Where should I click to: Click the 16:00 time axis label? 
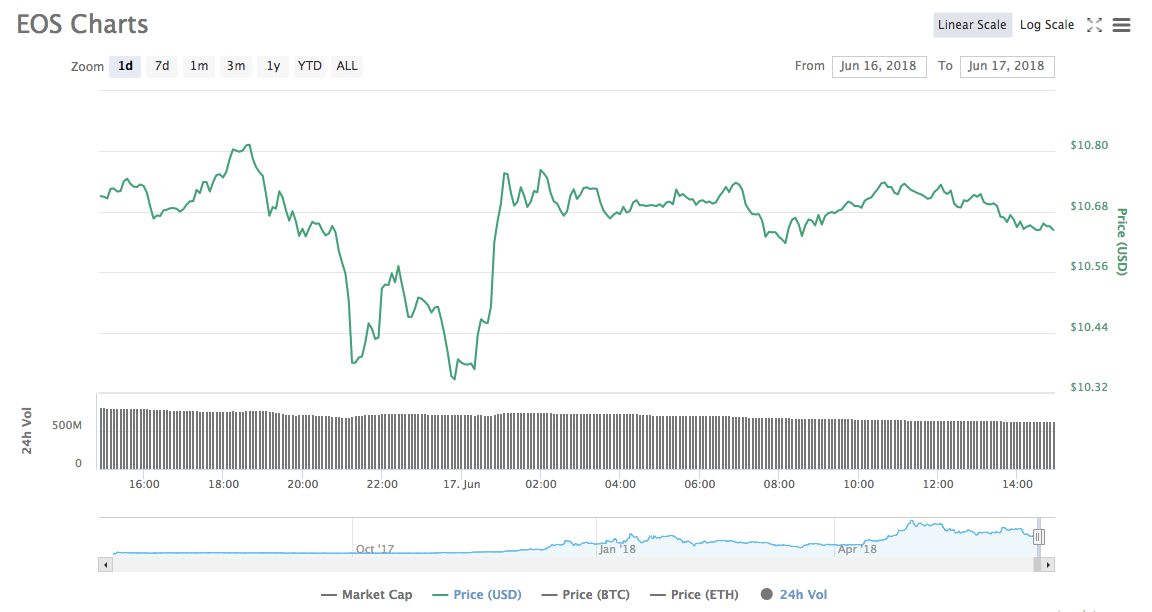(x=144, y=485)
